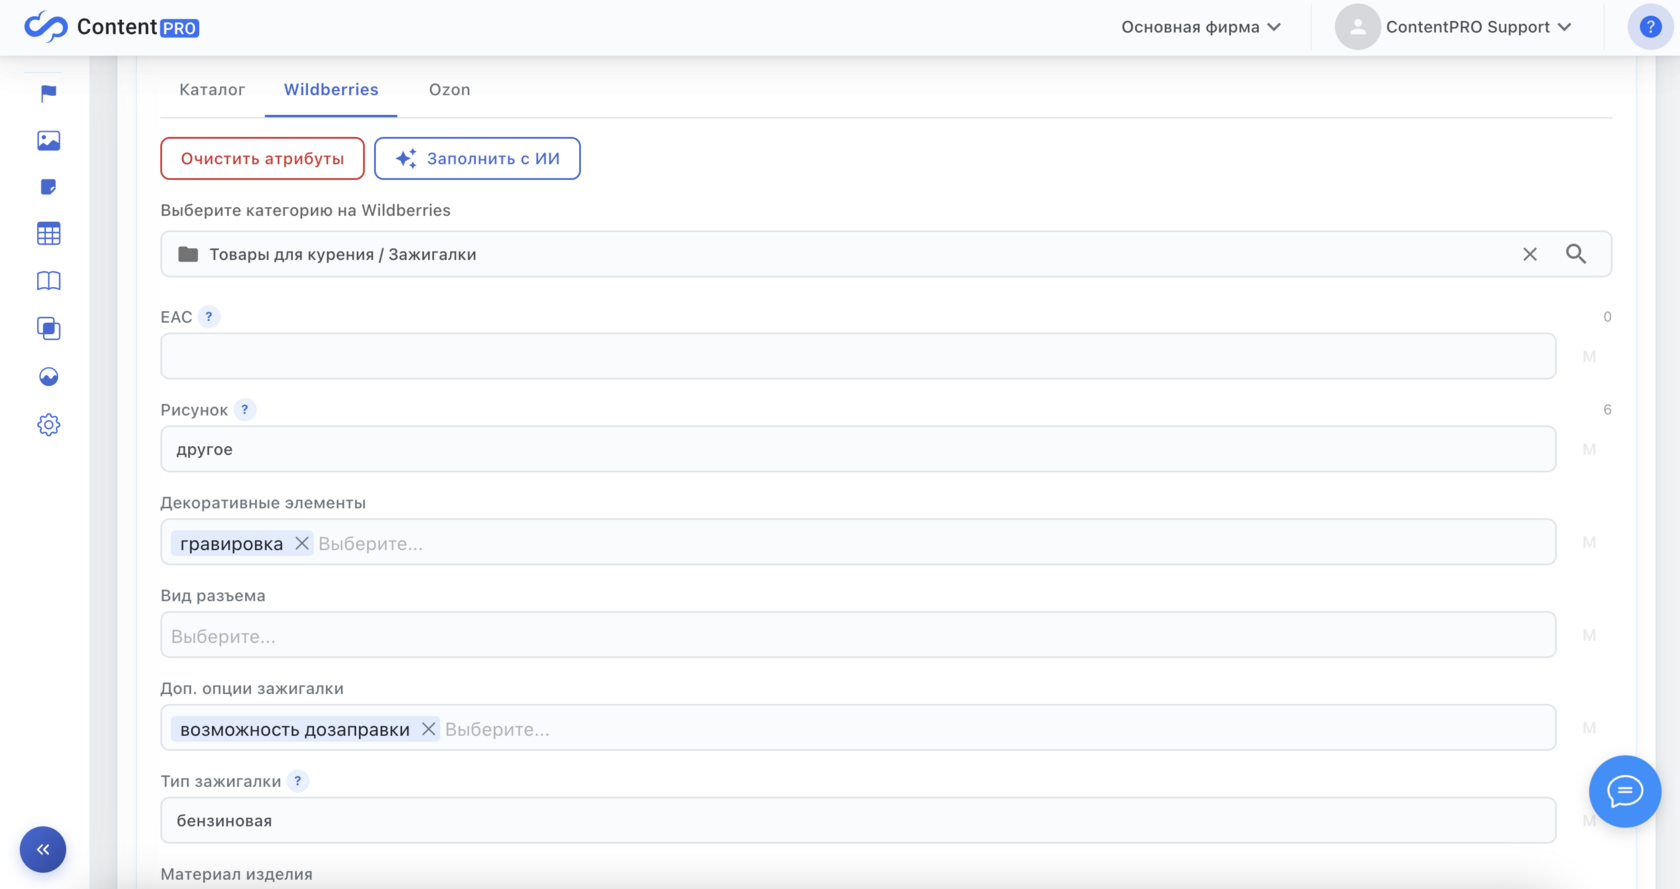Click the Рисунок field containing другое
This screenshot has width=1680, height=889.
coord(858,449)
